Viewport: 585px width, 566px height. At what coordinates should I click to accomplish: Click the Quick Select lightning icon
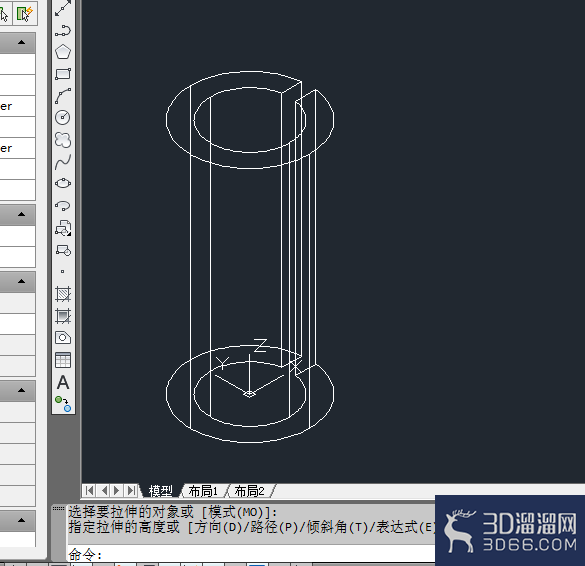click(25, 14)
